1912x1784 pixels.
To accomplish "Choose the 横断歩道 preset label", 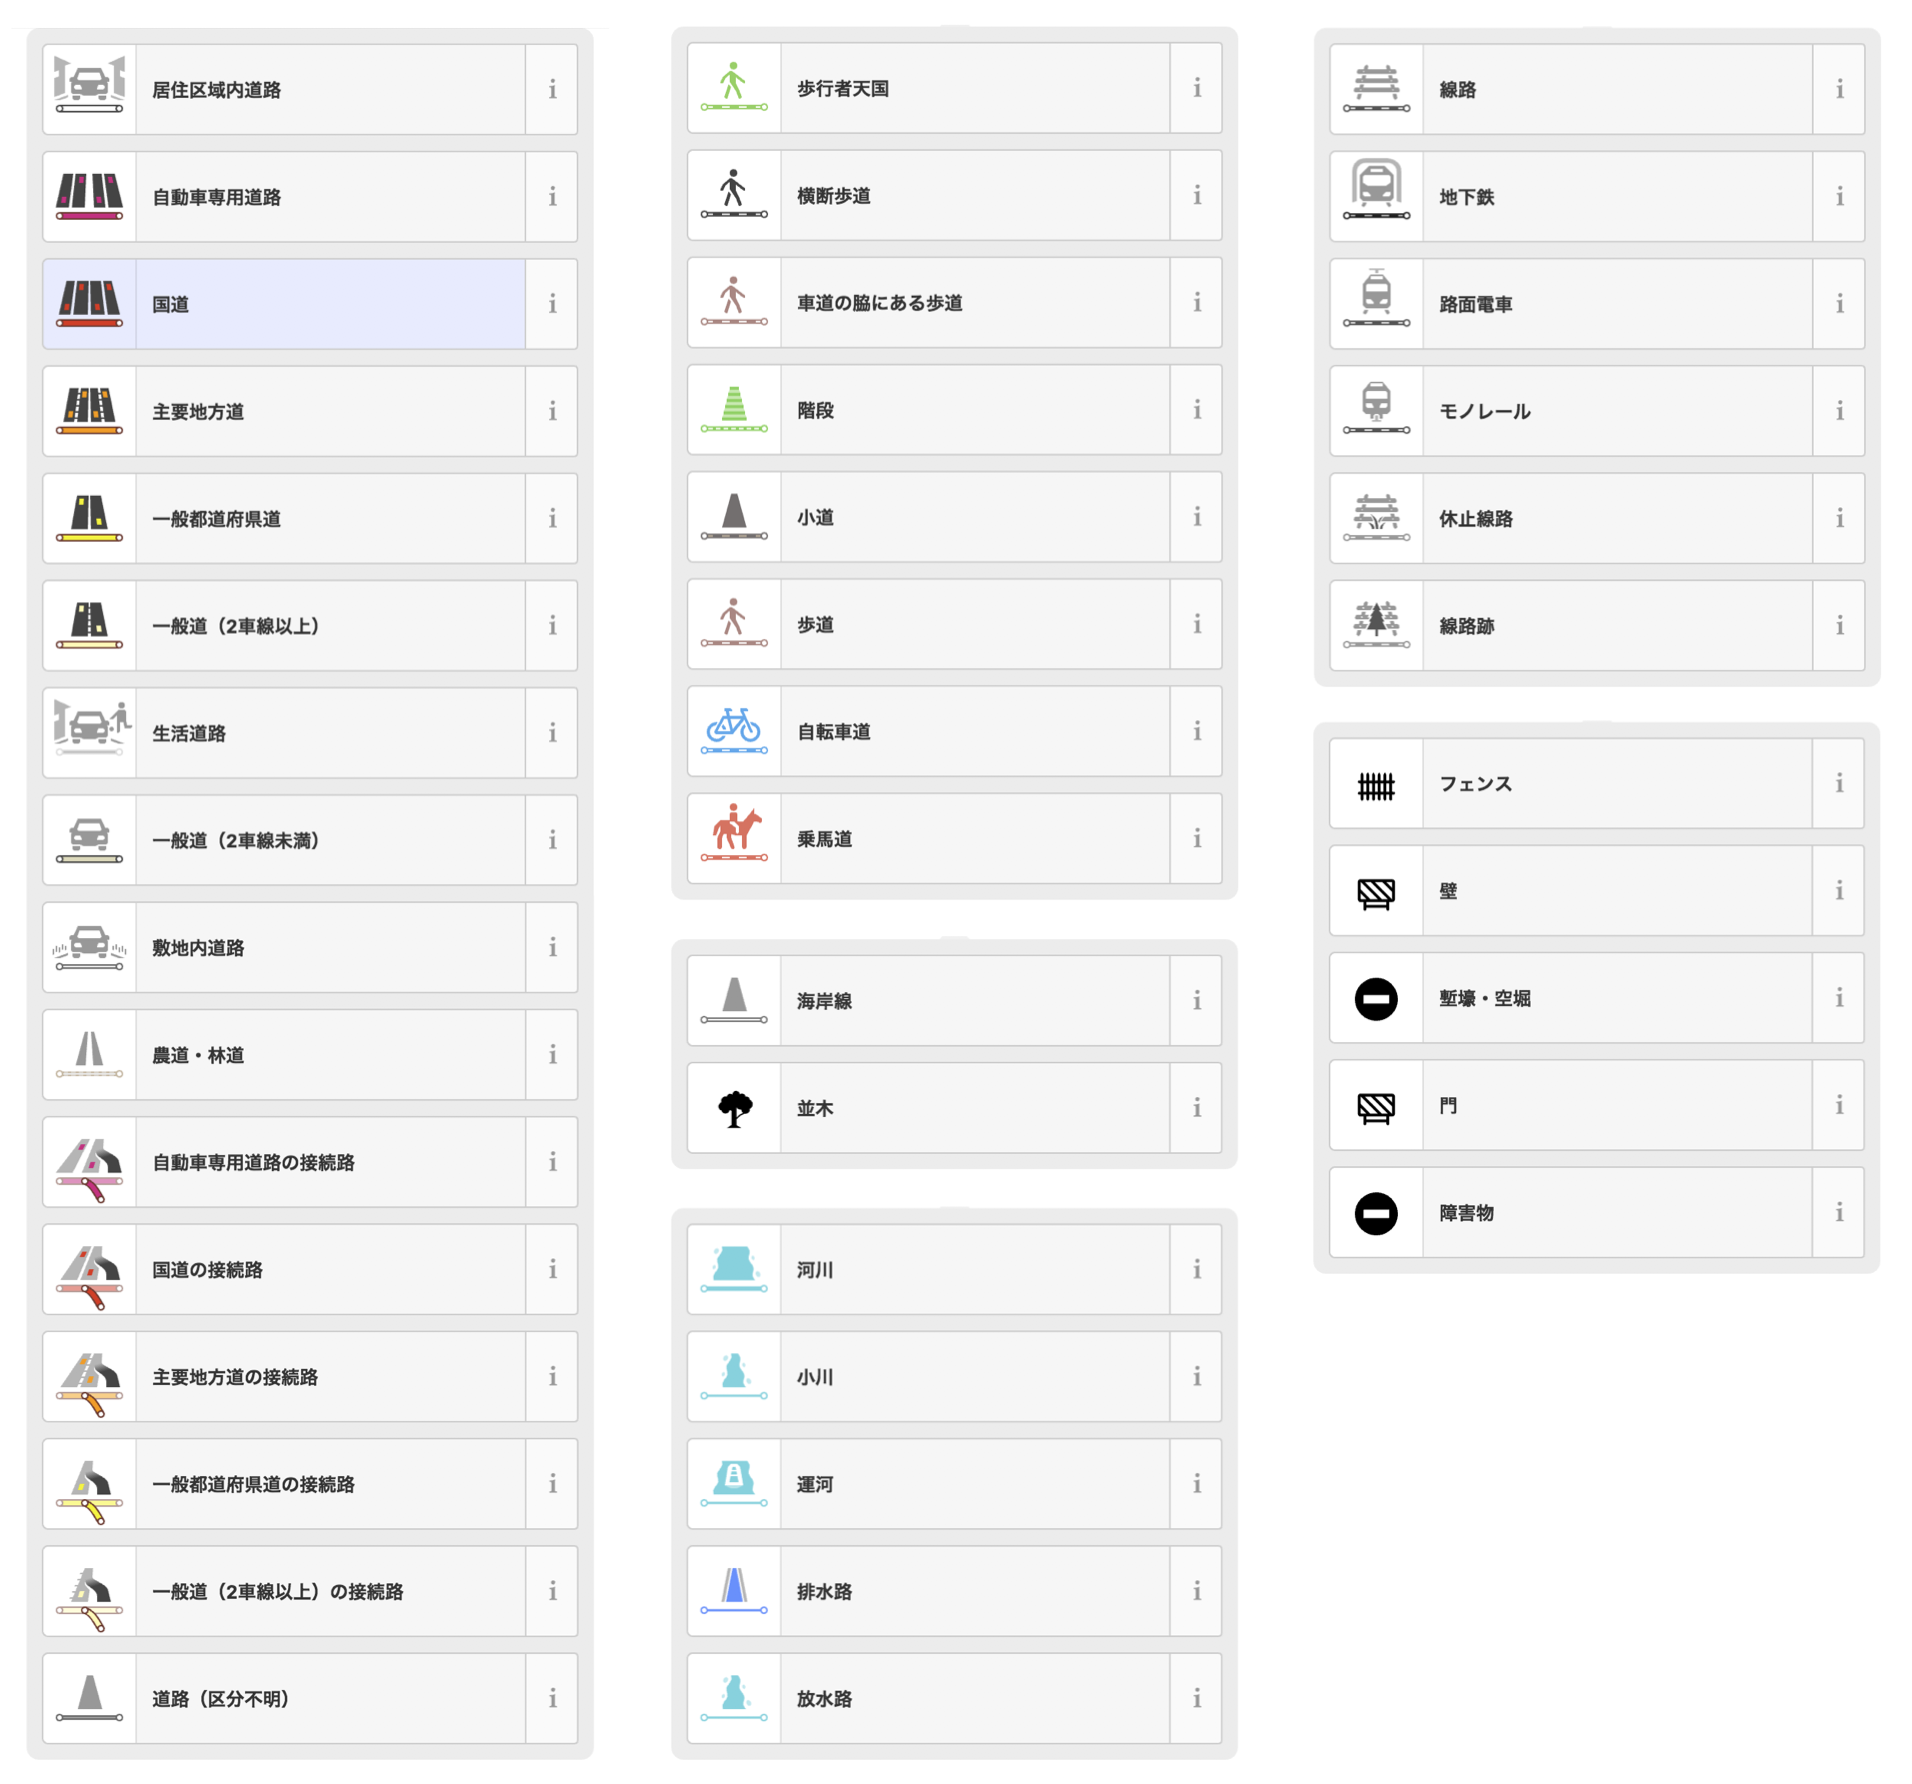I will tap(833, 196).
